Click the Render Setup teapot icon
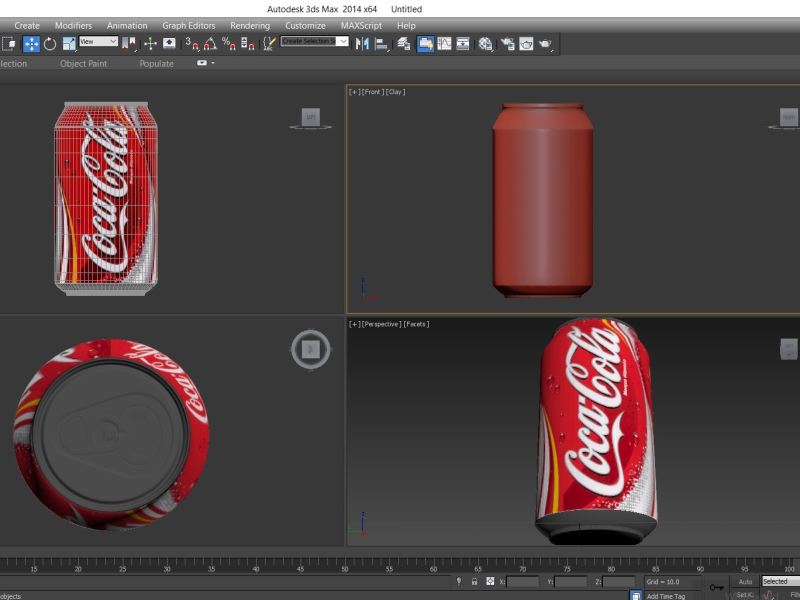The image size is (800, 600). click(x=508, y=43)
